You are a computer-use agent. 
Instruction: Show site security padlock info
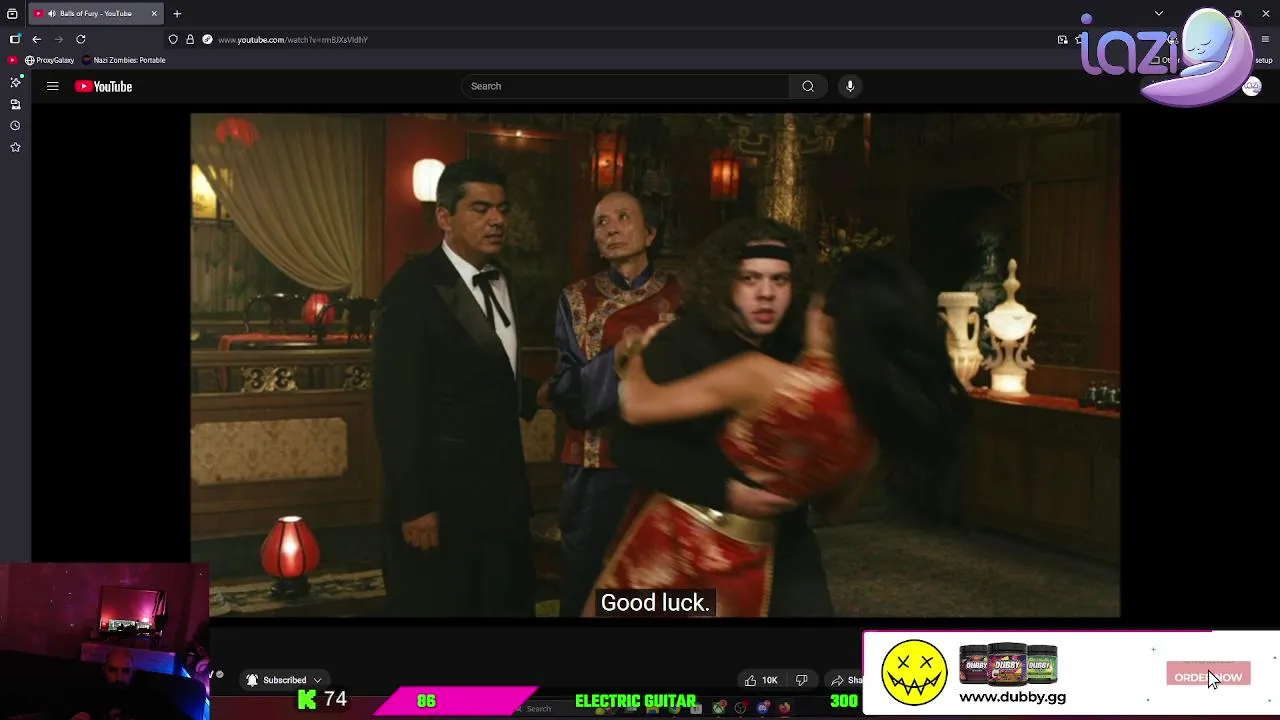(x=190, y=39)
